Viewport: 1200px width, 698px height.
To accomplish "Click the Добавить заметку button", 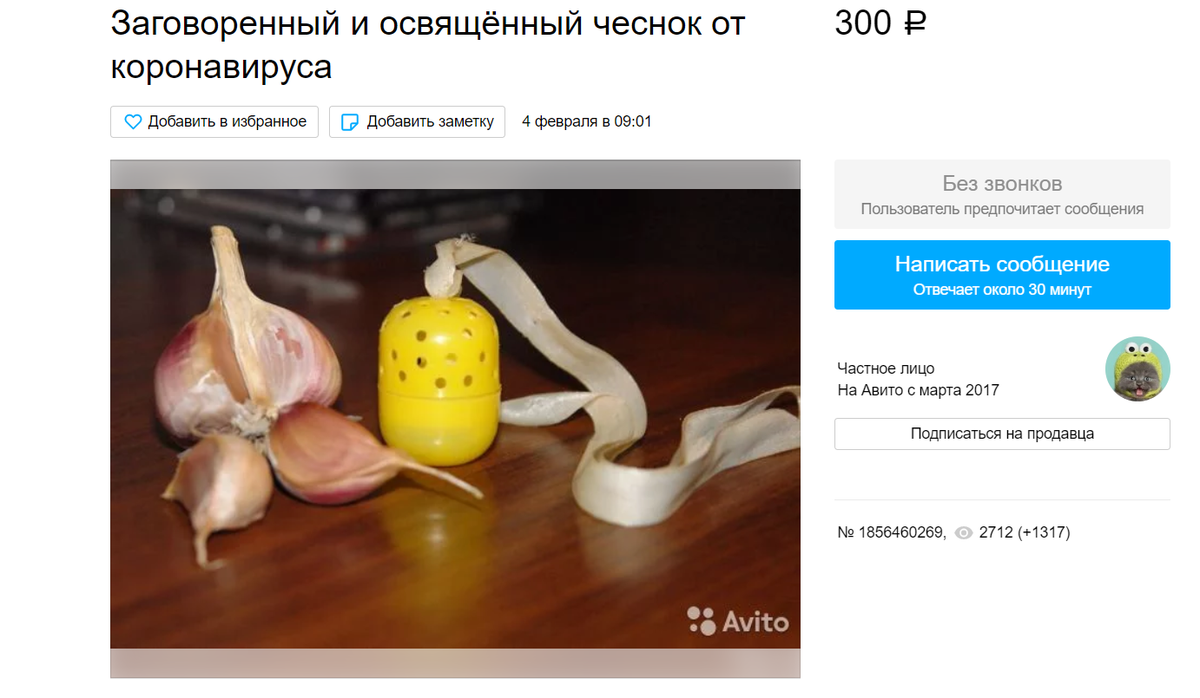I will (x=417, y=122).
